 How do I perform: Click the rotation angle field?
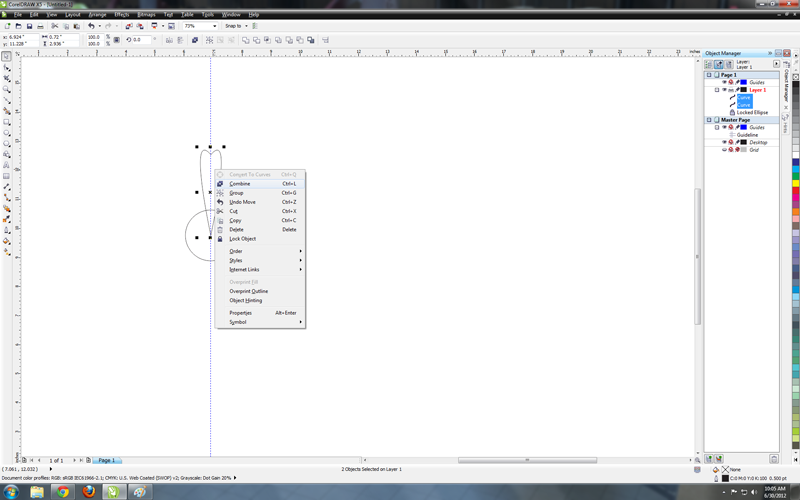click(x=141, y=40)
